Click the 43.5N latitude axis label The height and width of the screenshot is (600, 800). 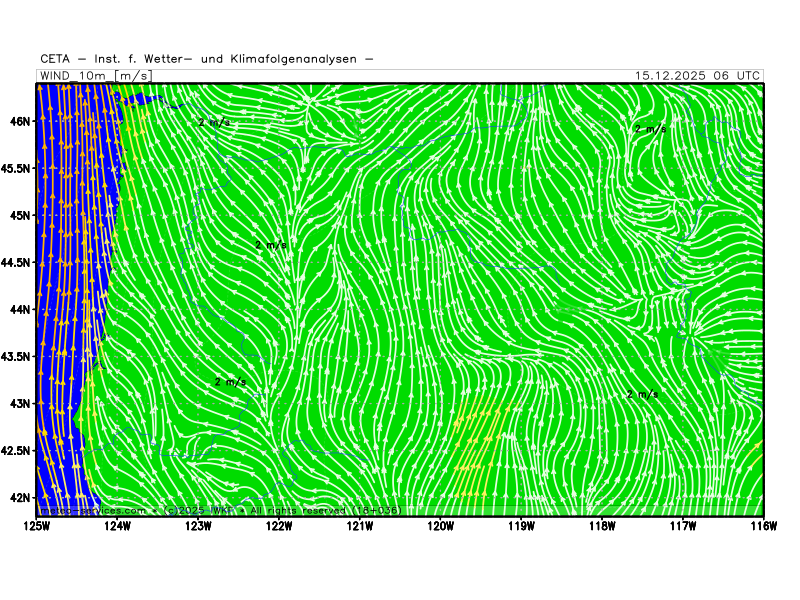[x=15, y=356]
